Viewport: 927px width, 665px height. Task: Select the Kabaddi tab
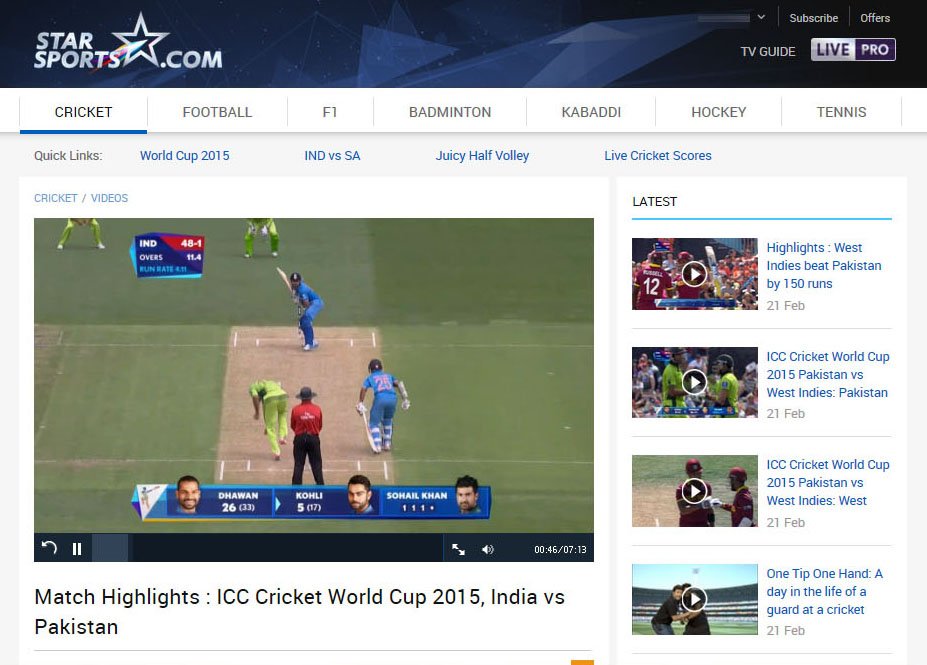click(591, 112)
